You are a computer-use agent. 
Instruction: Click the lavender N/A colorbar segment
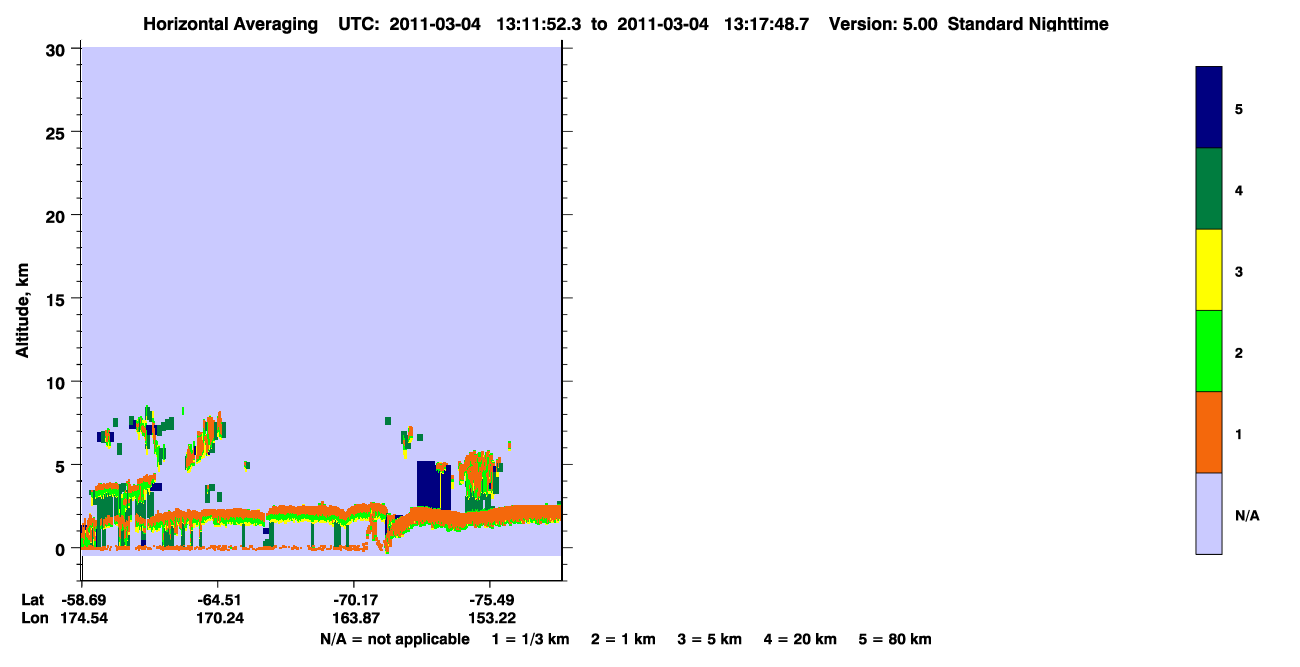coord(1209,513)
